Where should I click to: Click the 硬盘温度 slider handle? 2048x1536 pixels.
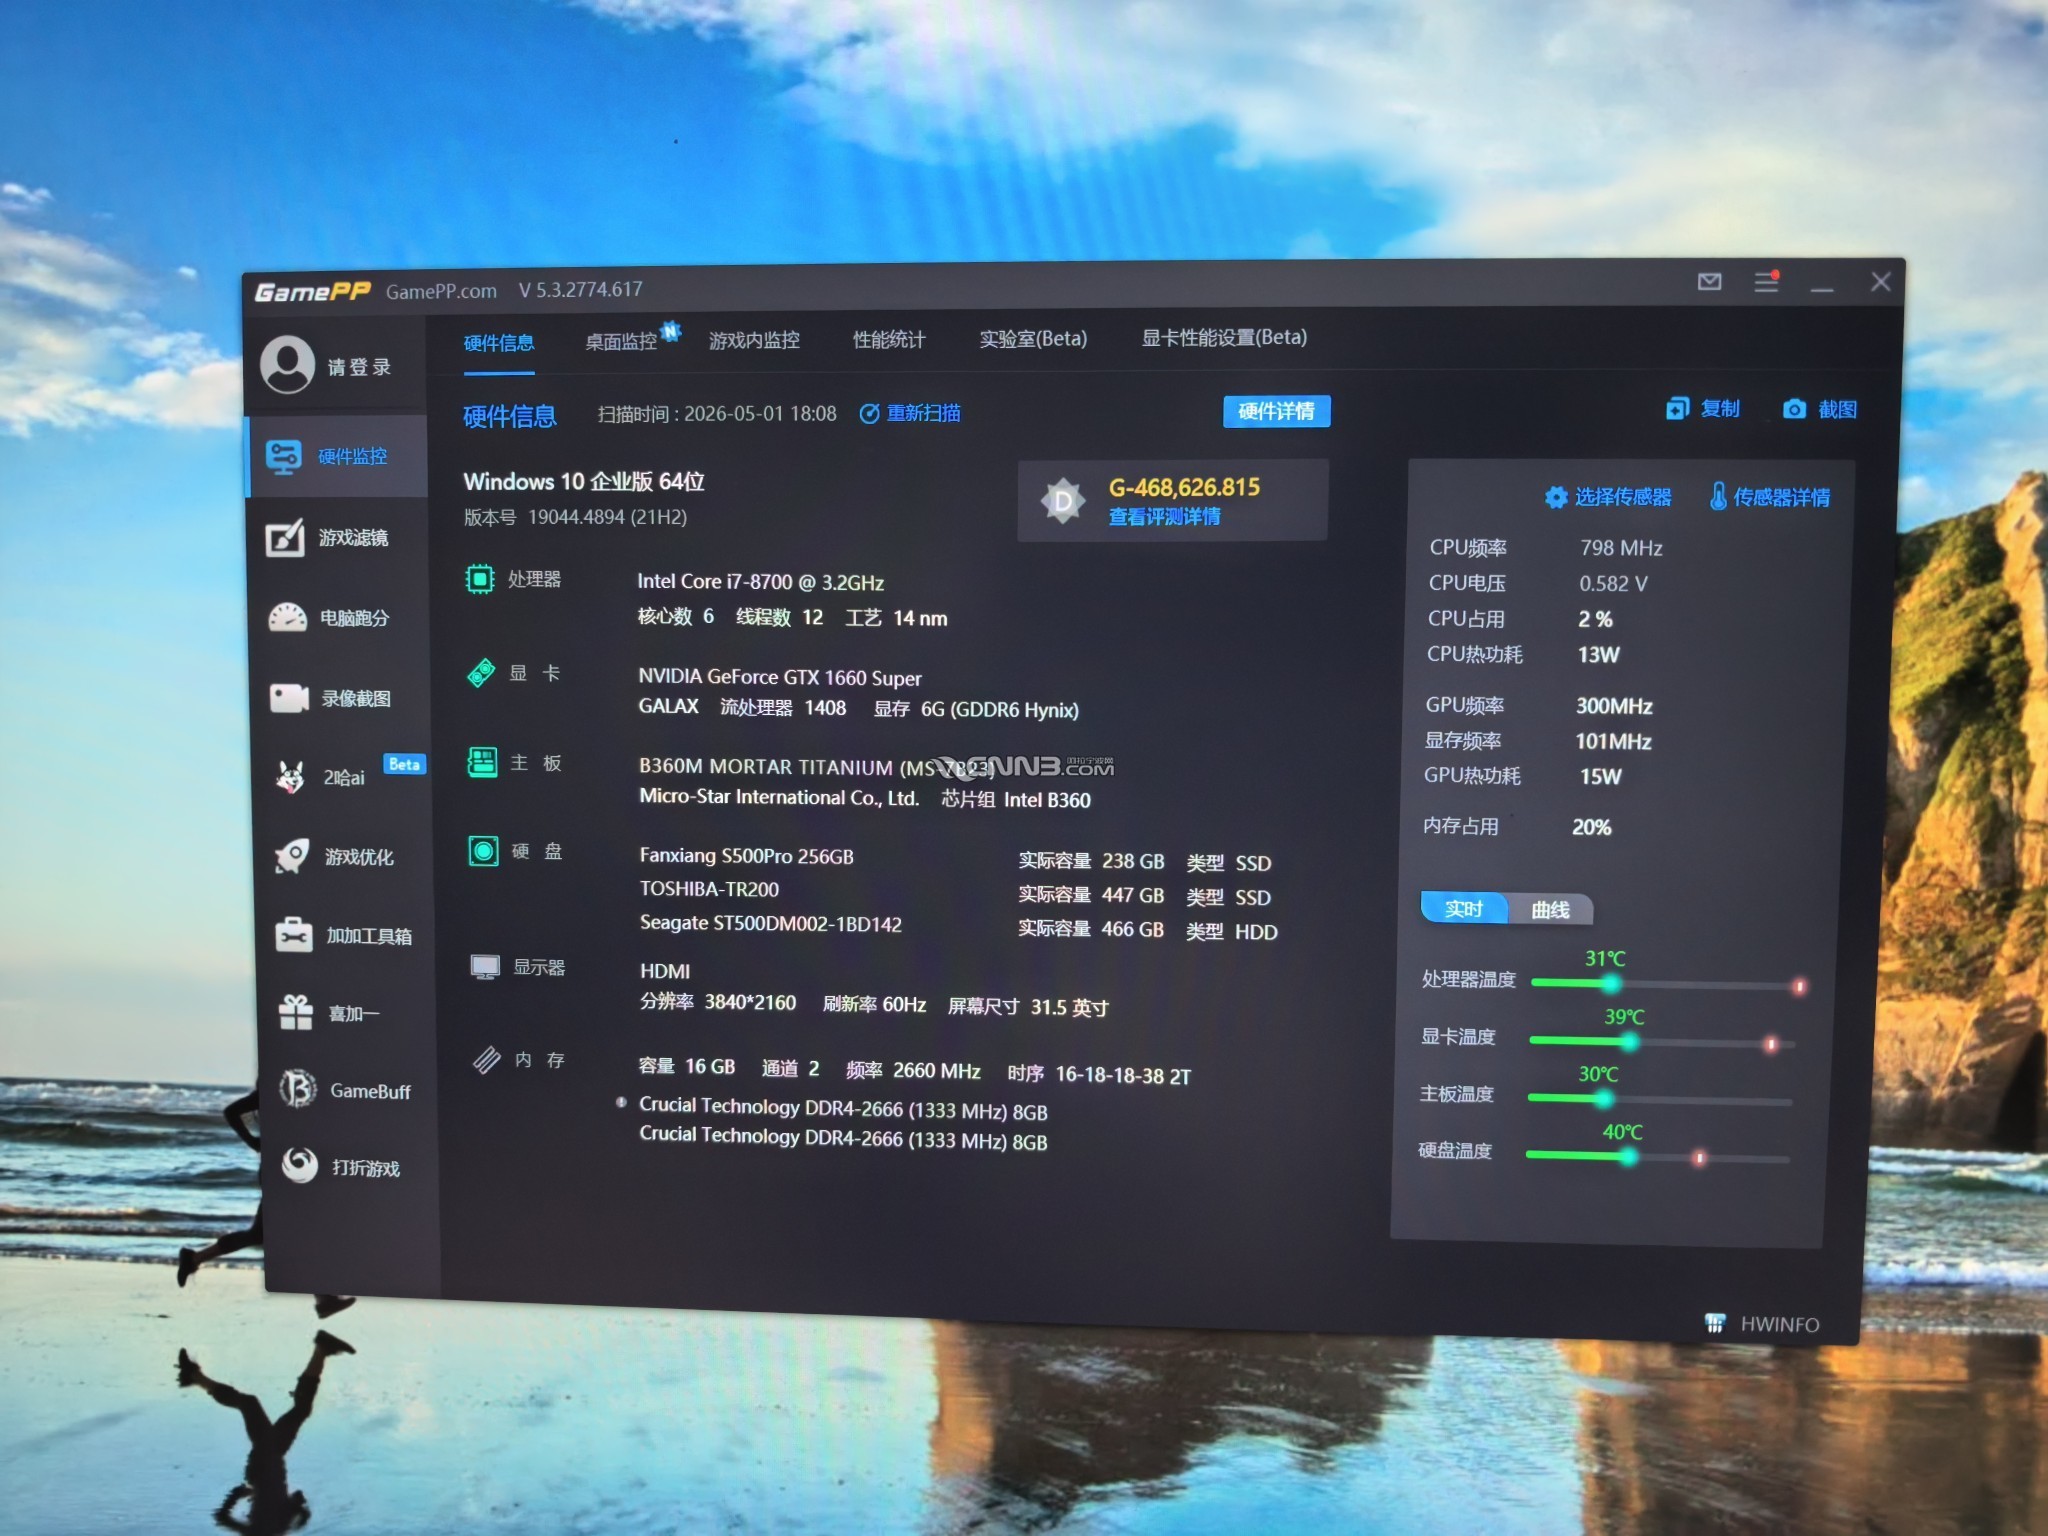click(1628, 1157)
